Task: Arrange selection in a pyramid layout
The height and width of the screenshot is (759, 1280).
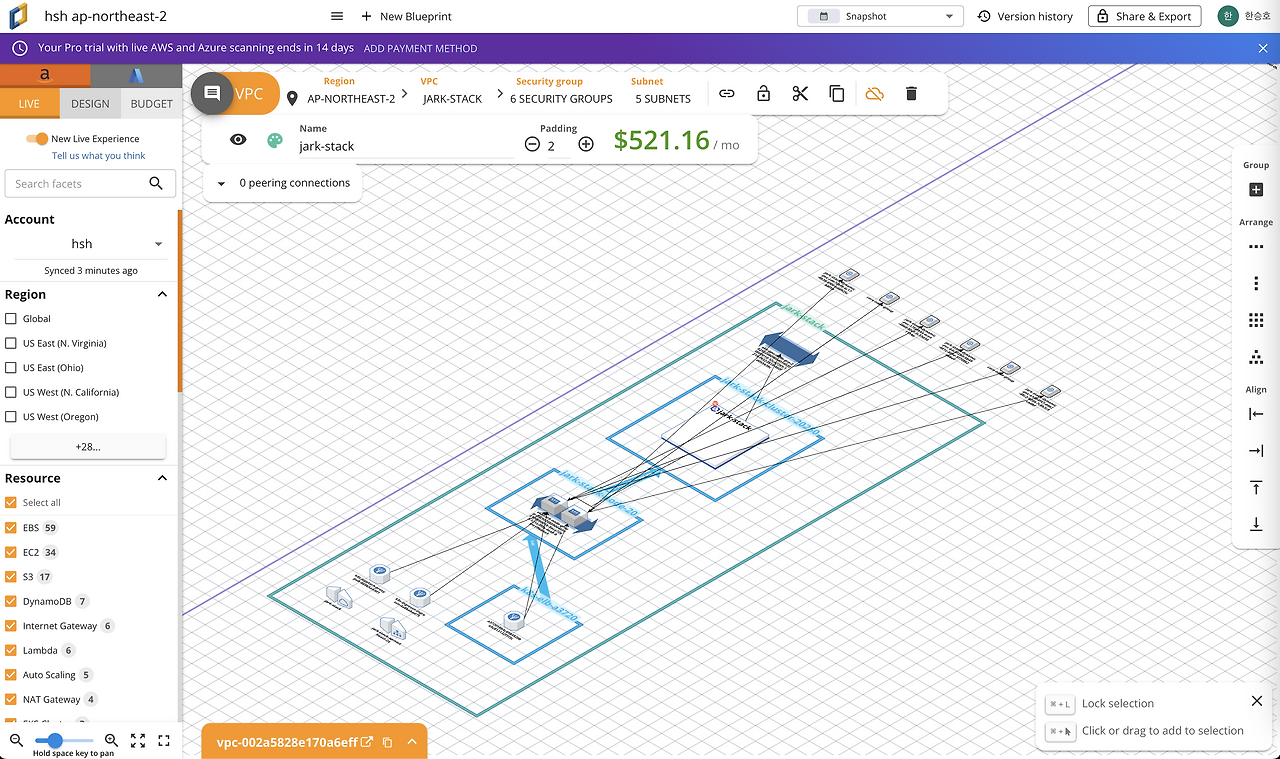Action: [x=1256, y=357]
